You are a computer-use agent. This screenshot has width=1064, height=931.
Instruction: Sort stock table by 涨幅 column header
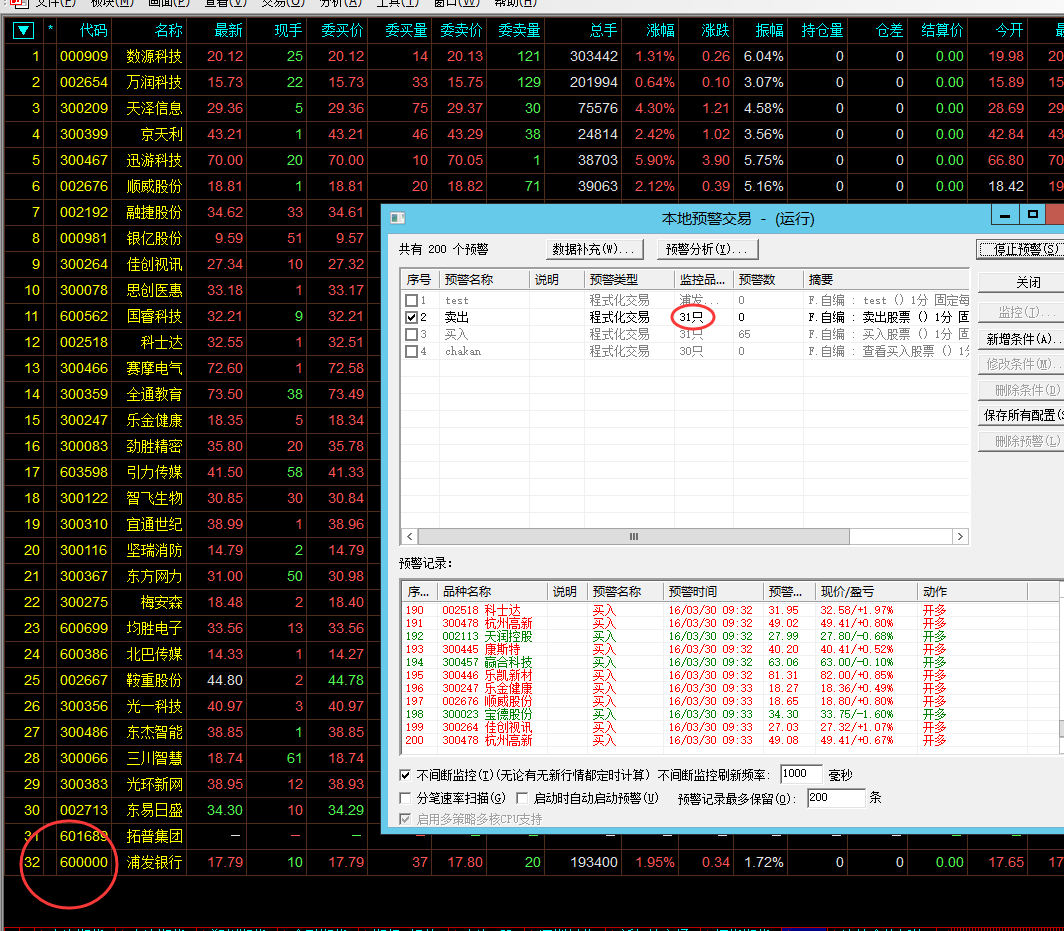(x=660, y=31)
